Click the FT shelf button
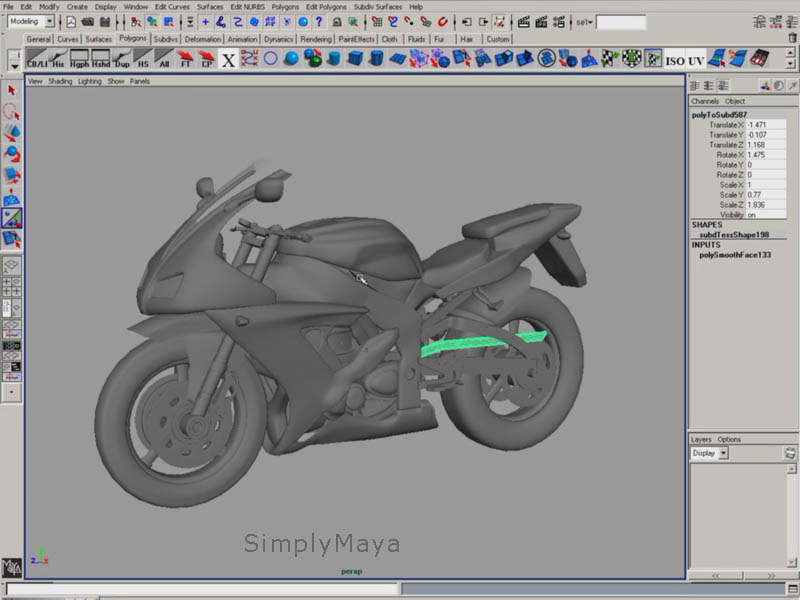The width and height of the screenshot is (800, 600). click(x=185, y=59)
